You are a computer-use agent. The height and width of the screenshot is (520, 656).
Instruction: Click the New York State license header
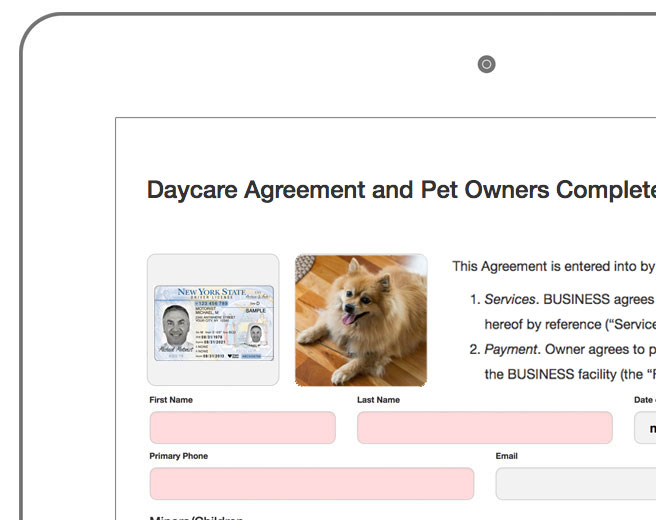click(210, 292)
